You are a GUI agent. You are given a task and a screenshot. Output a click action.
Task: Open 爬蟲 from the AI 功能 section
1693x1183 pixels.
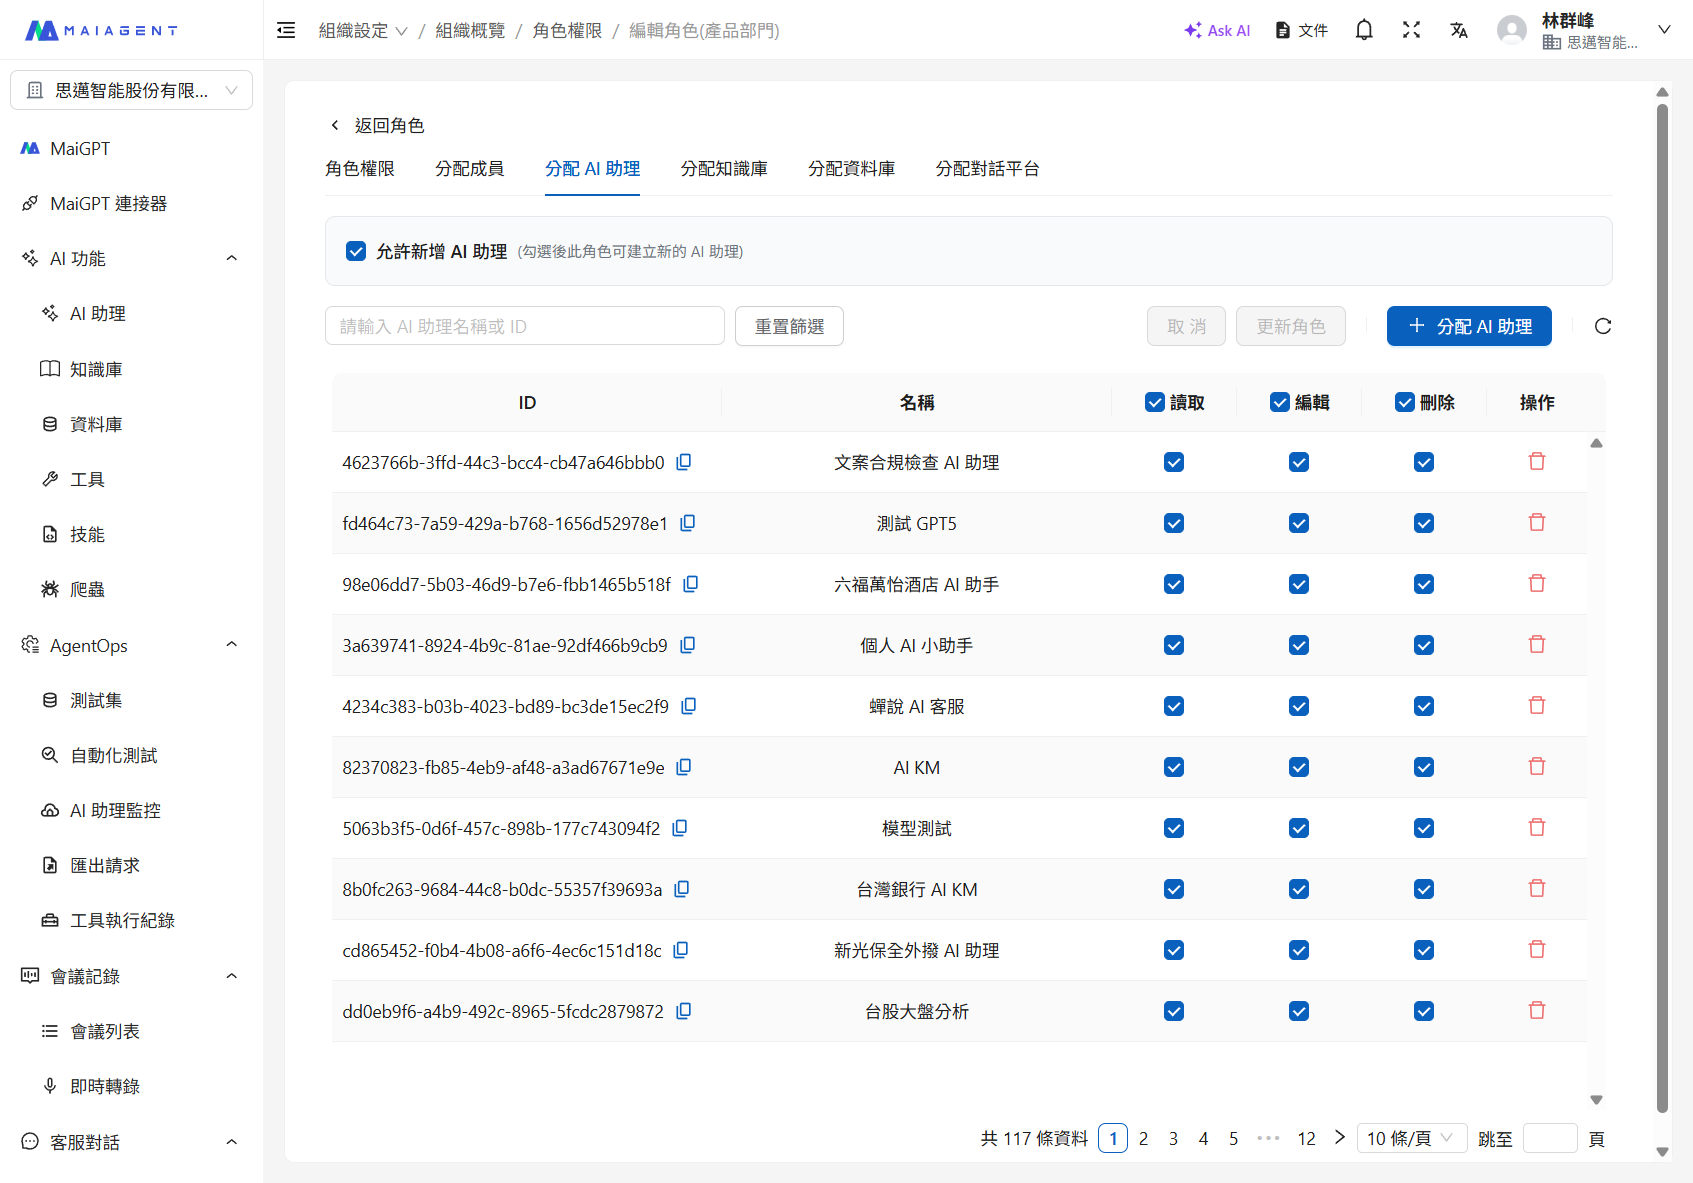tap(86, 589)
